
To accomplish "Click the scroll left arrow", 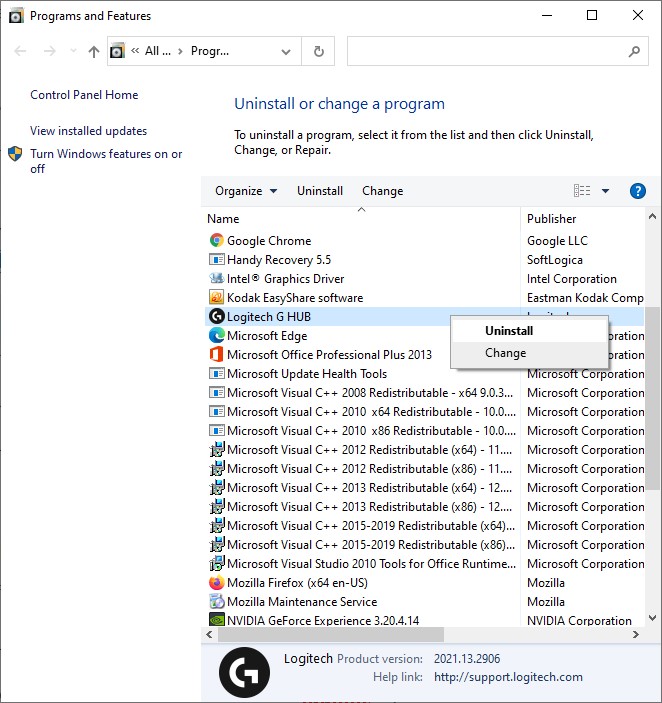I will (x=209, y=634).
